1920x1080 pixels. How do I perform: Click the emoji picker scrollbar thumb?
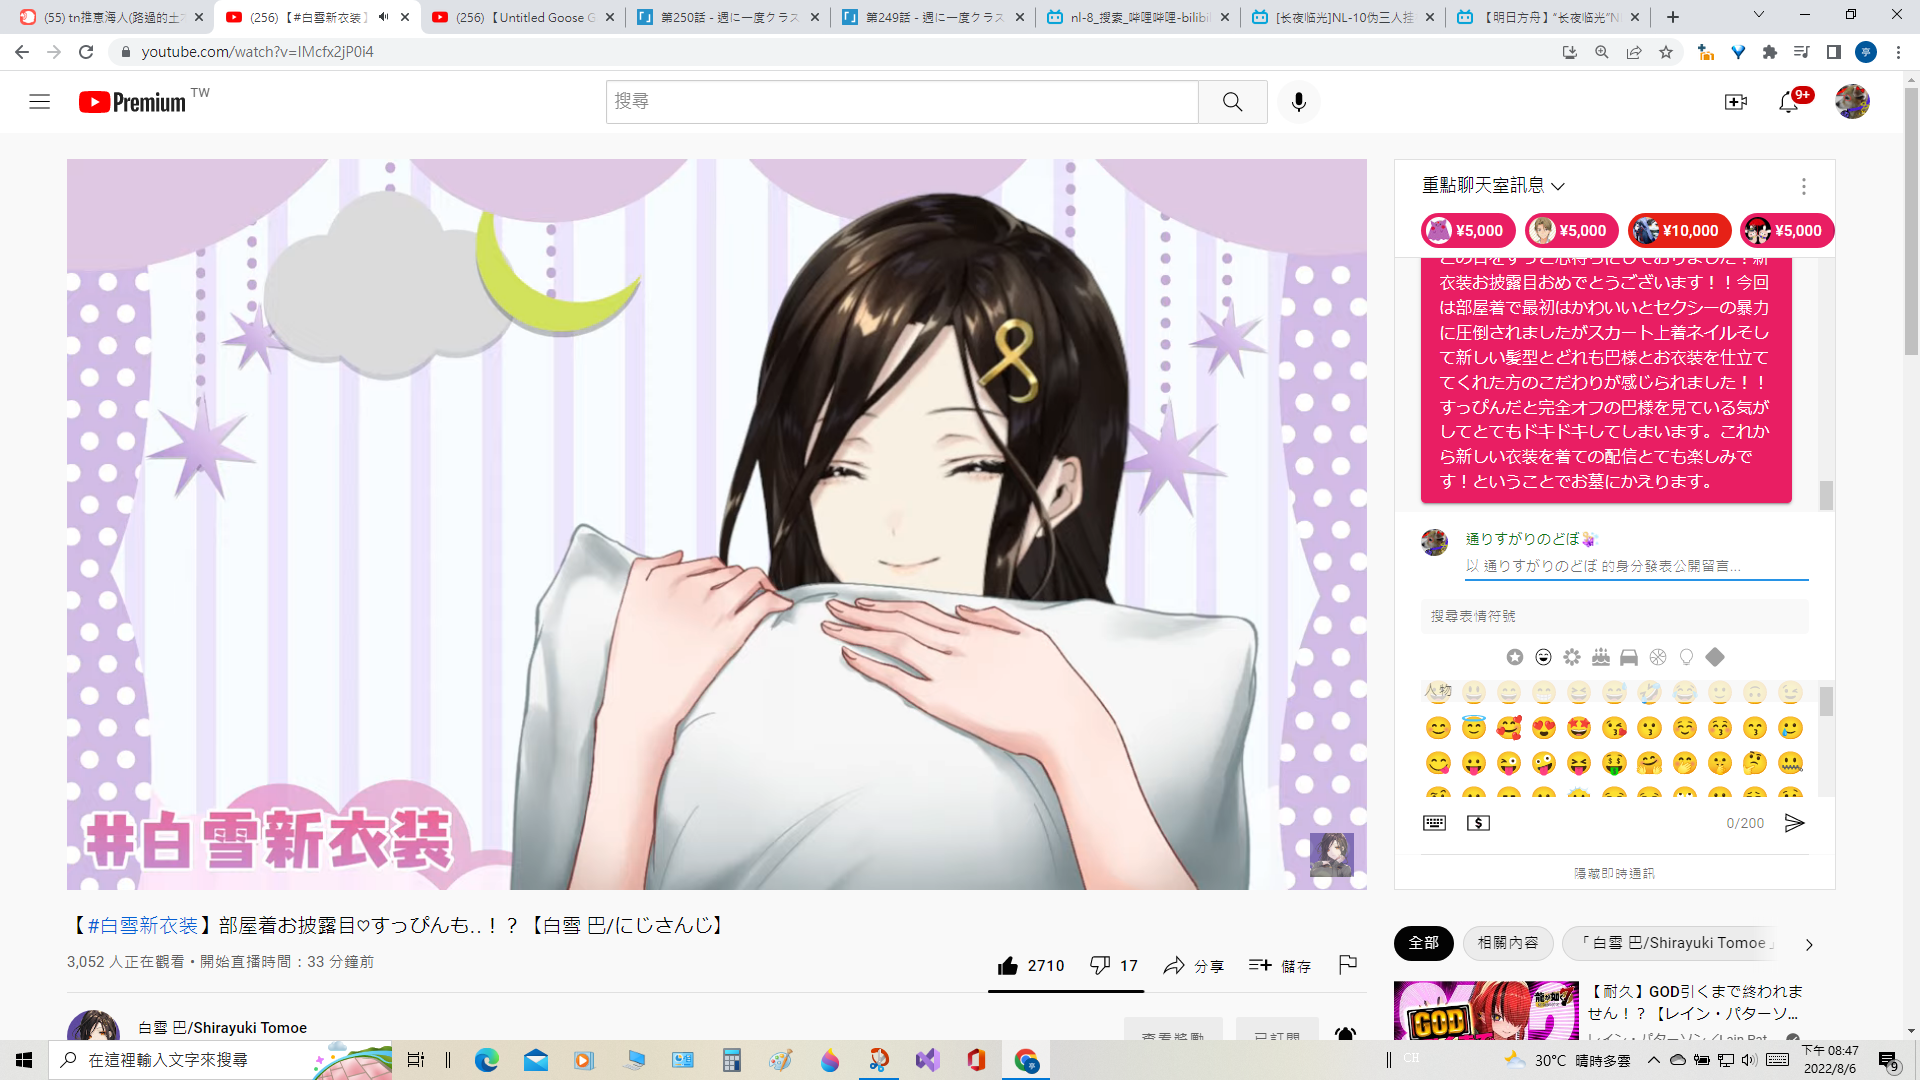[1826, 701]
